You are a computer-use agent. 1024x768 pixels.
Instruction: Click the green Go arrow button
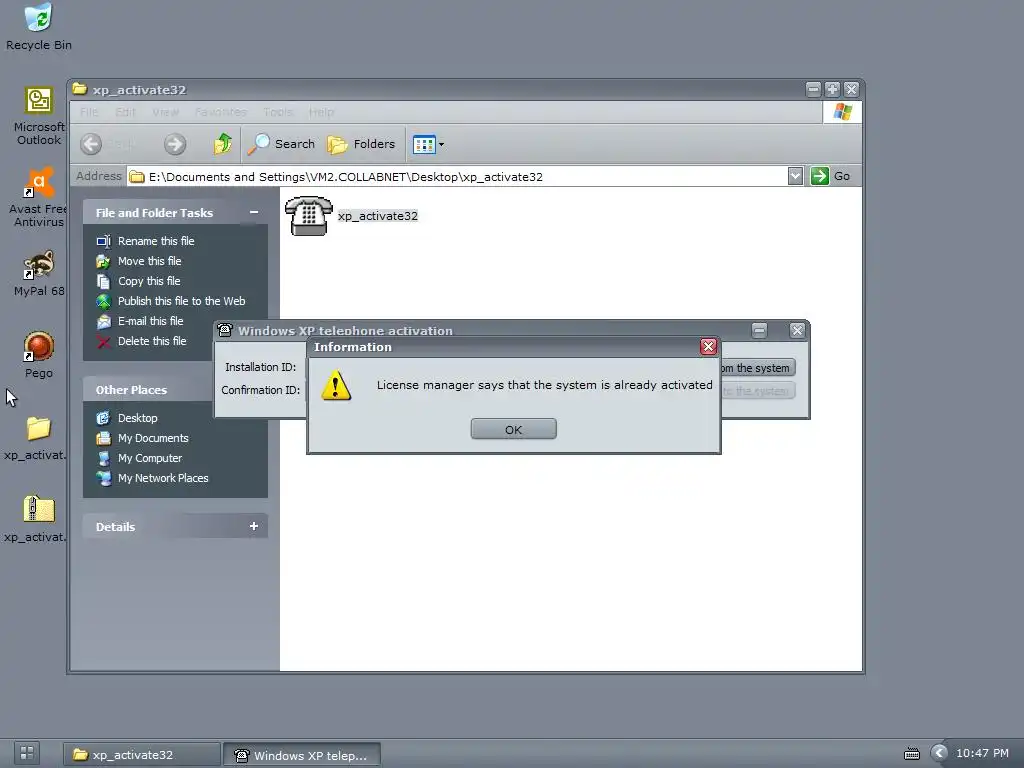(820, 176)
